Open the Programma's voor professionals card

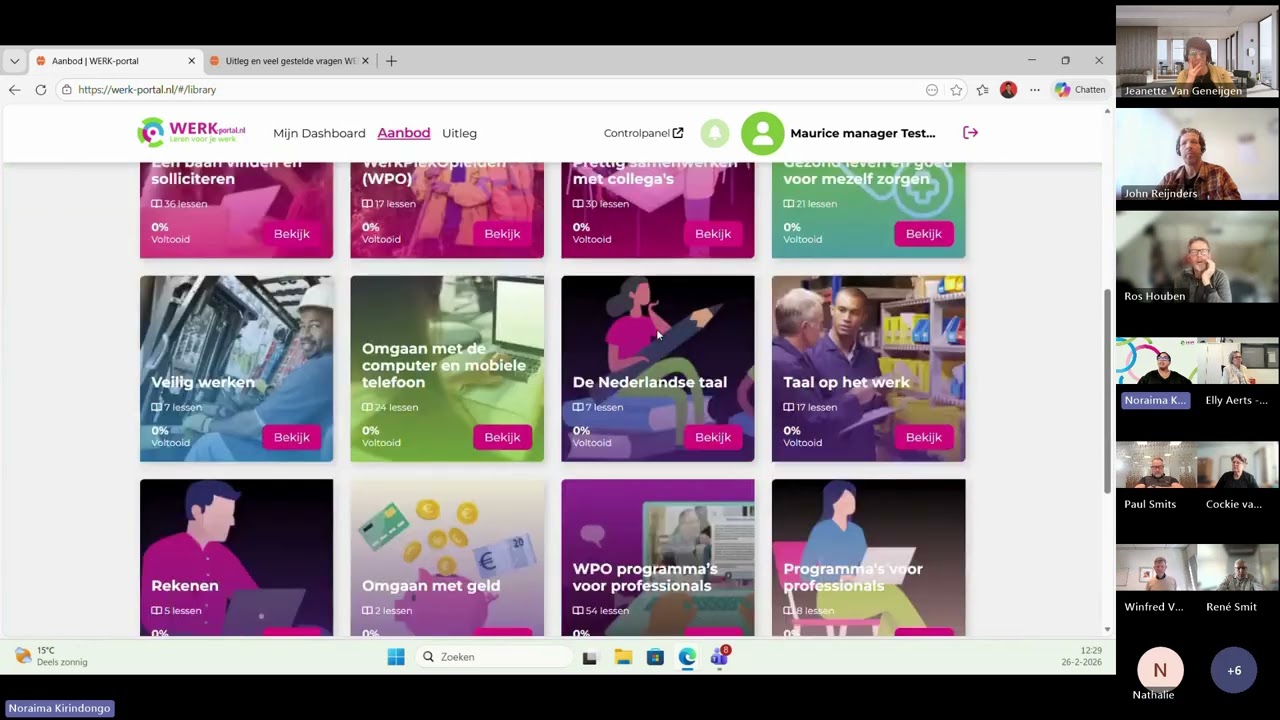click(x=868, y=557)
